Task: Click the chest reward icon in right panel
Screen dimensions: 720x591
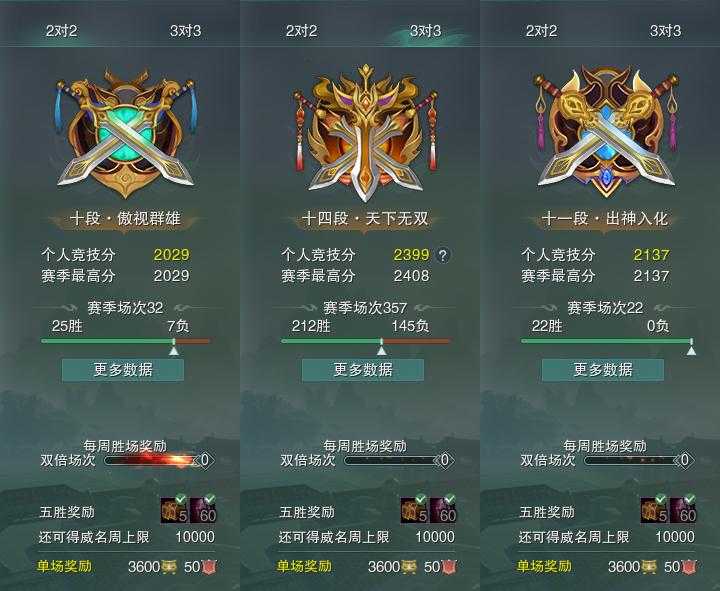Action: tap(654, 510)
